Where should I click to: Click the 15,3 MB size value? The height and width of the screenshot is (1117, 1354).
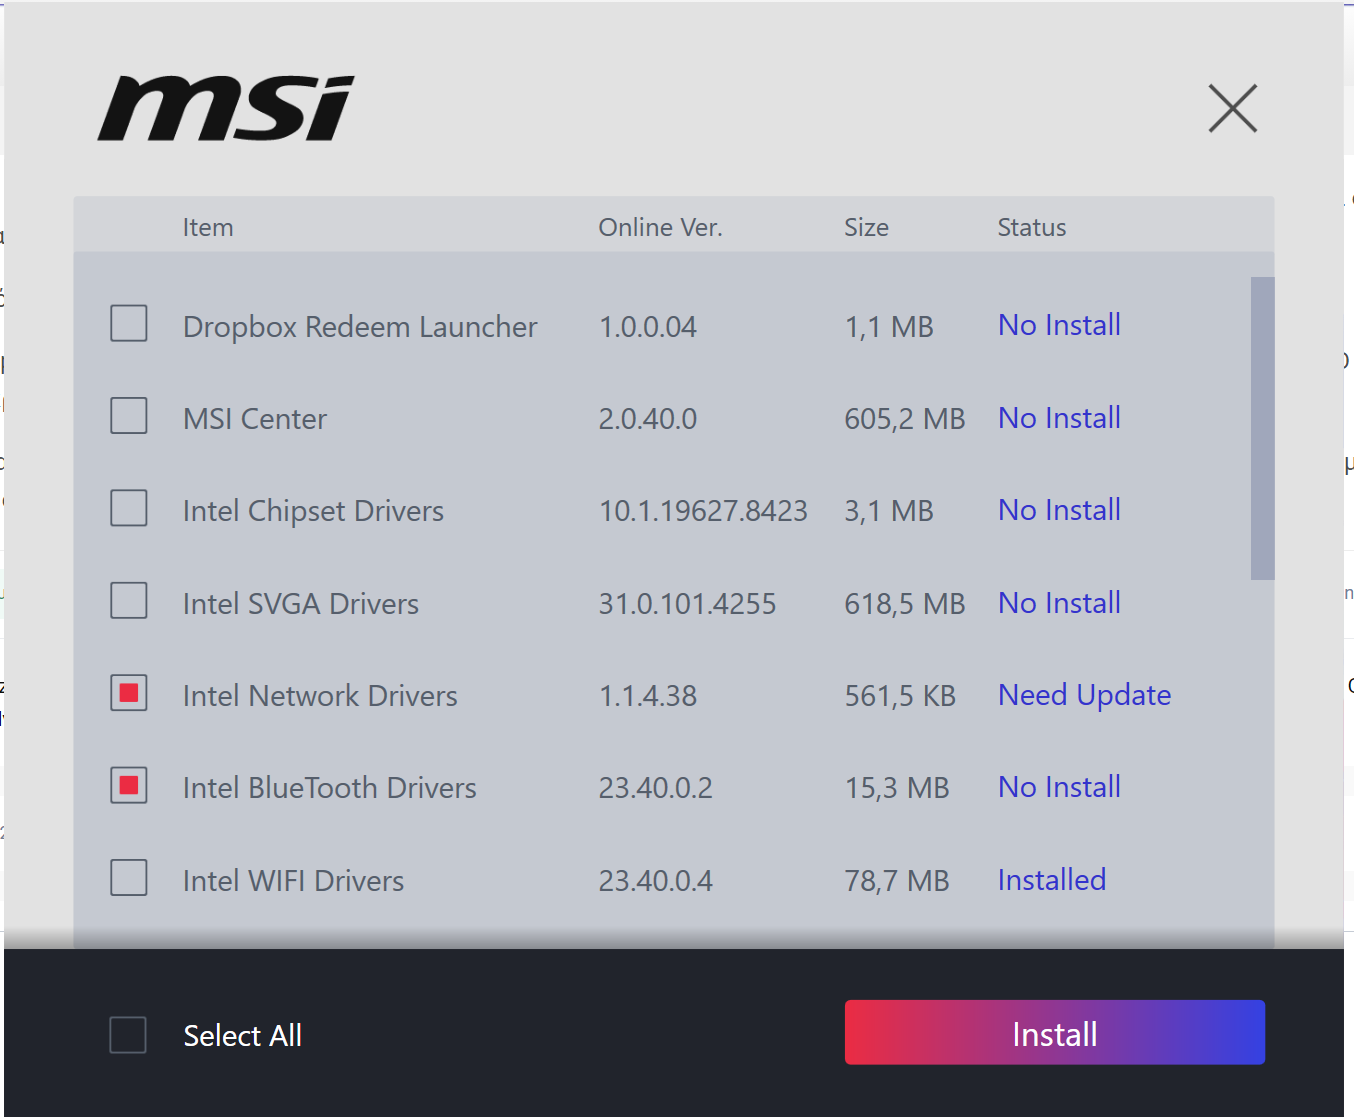click(x=897, y=788)
